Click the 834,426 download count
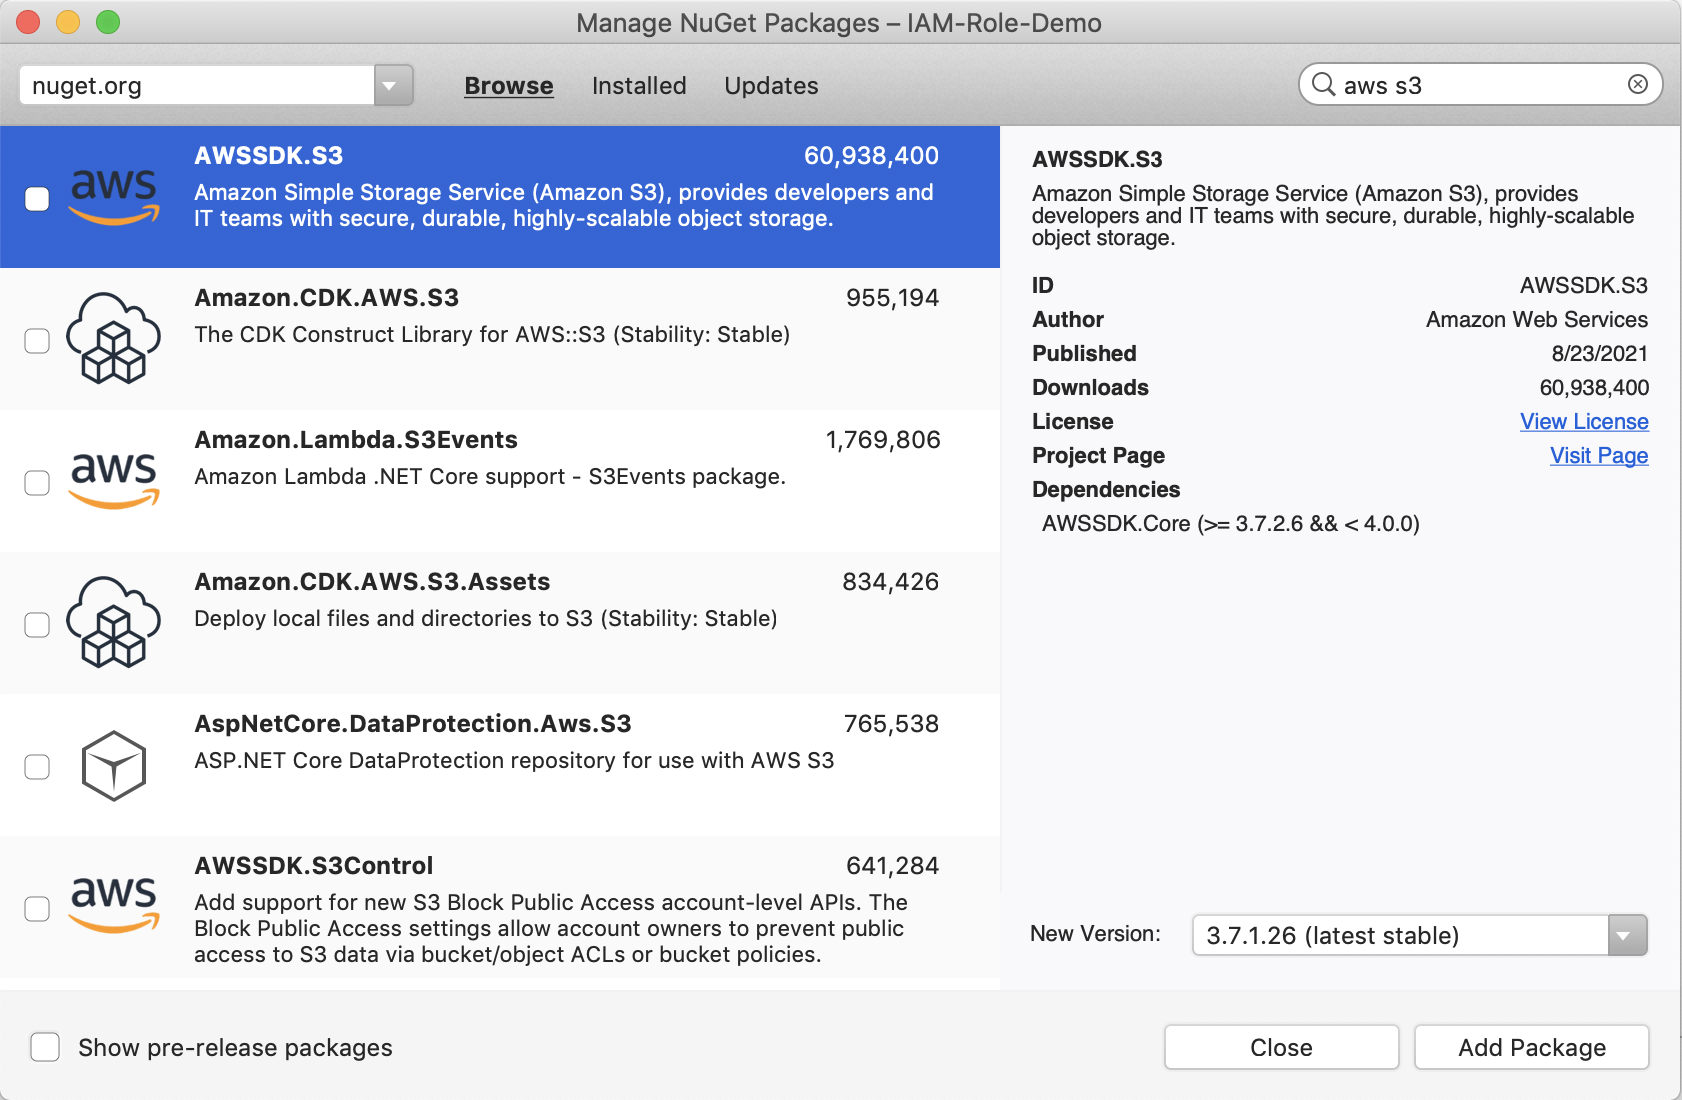Image resolution: width=1682 pixels, height=1100 pixels. point(890,582)
